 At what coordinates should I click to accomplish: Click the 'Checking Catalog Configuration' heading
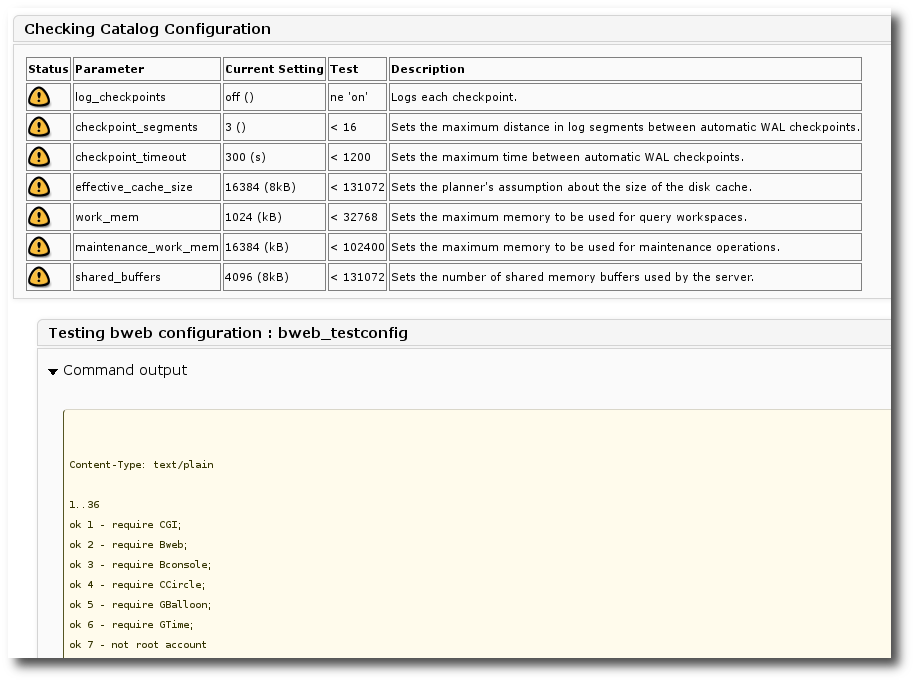coord(148,29)
